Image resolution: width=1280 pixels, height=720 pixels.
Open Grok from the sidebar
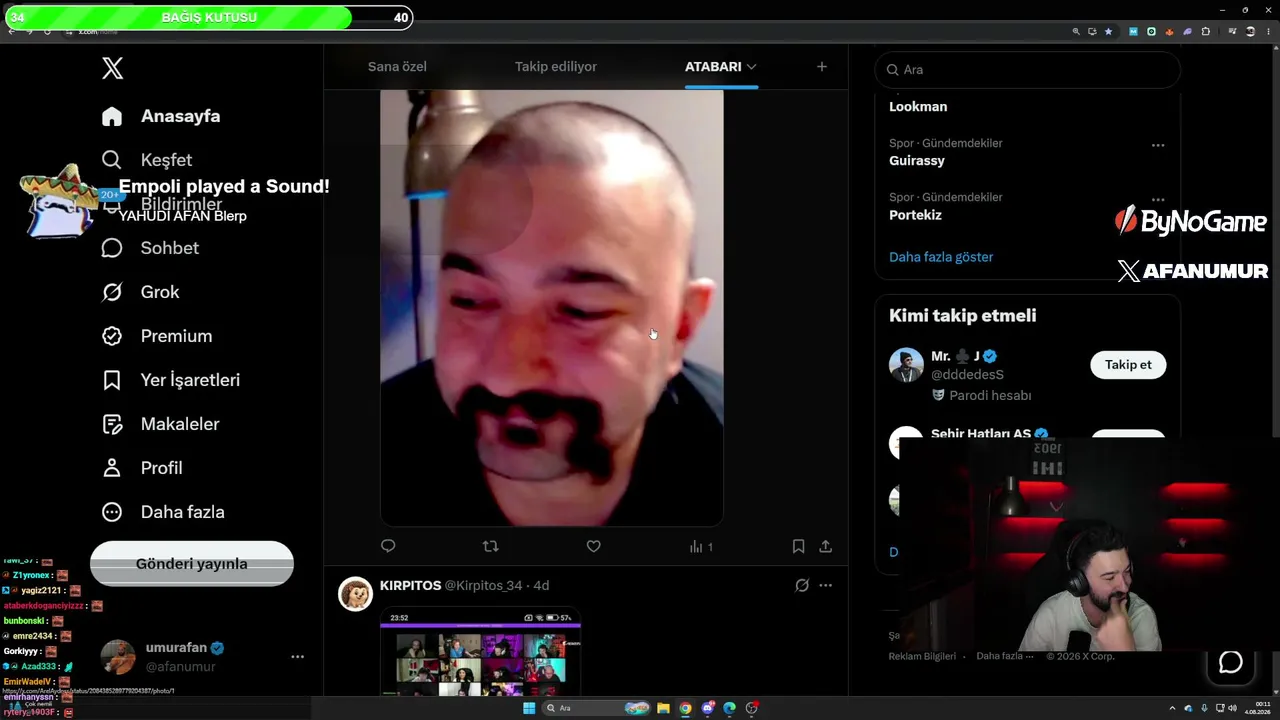coord(141,292)
